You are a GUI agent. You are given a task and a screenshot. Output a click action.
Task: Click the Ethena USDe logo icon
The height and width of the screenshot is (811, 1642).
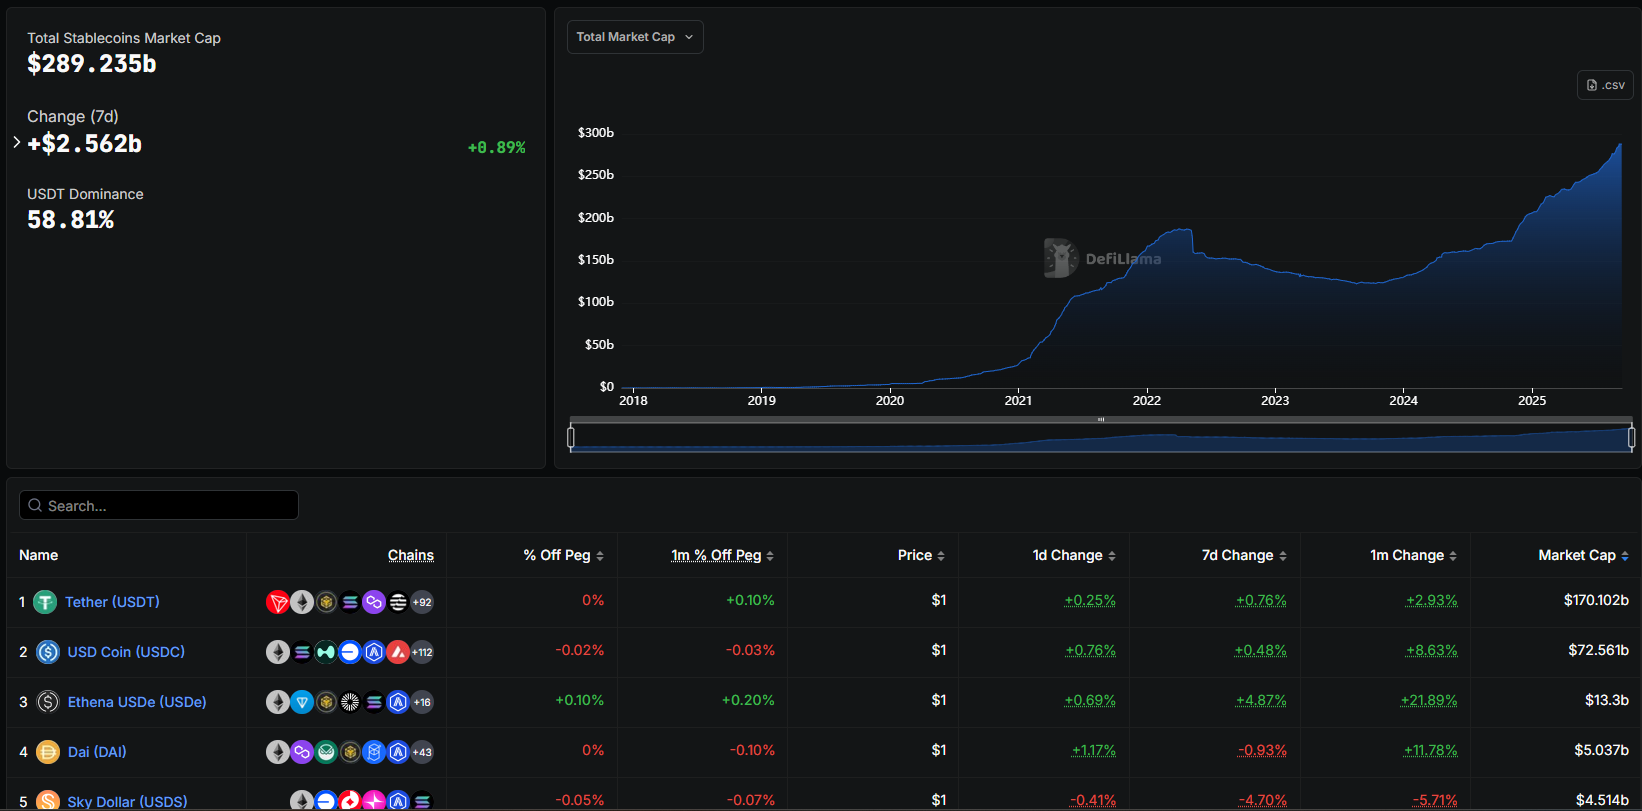tap(48, 702)
